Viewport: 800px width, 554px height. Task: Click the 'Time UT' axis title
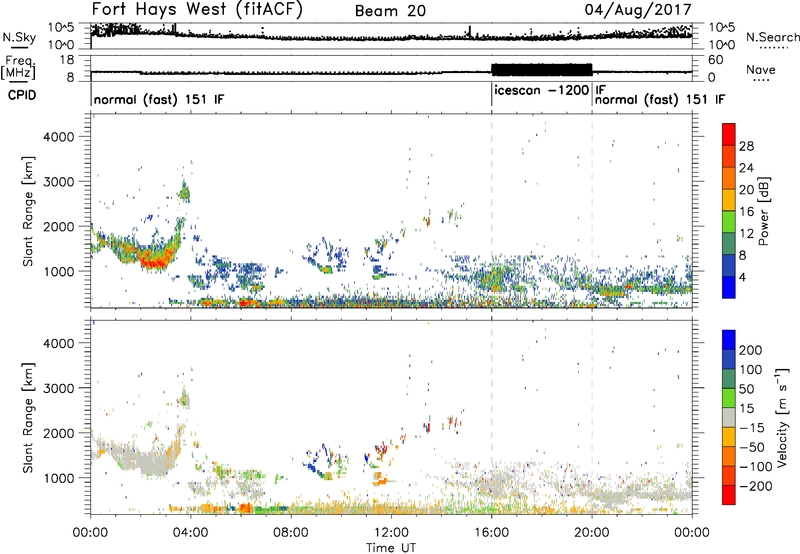pos(391,548)
